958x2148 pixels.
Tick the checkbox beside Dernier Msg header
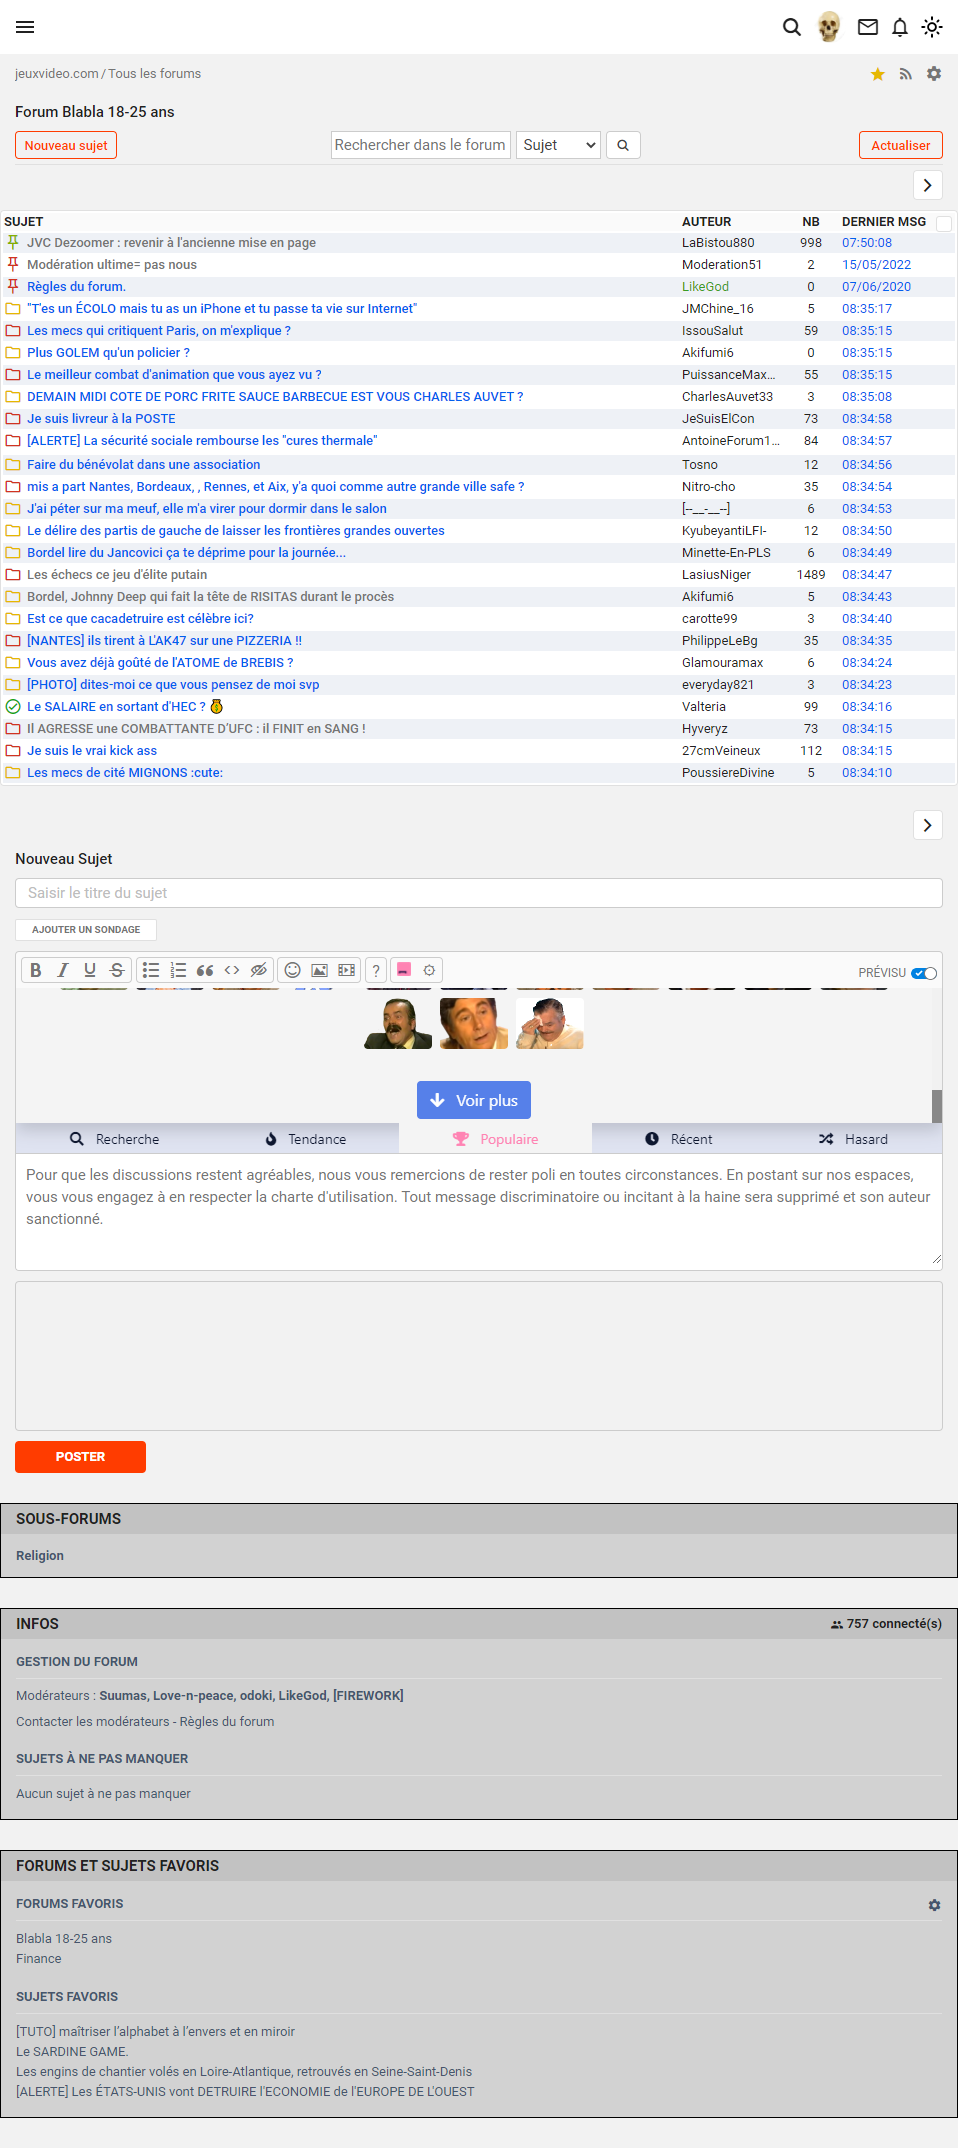[x=944, y=223]
